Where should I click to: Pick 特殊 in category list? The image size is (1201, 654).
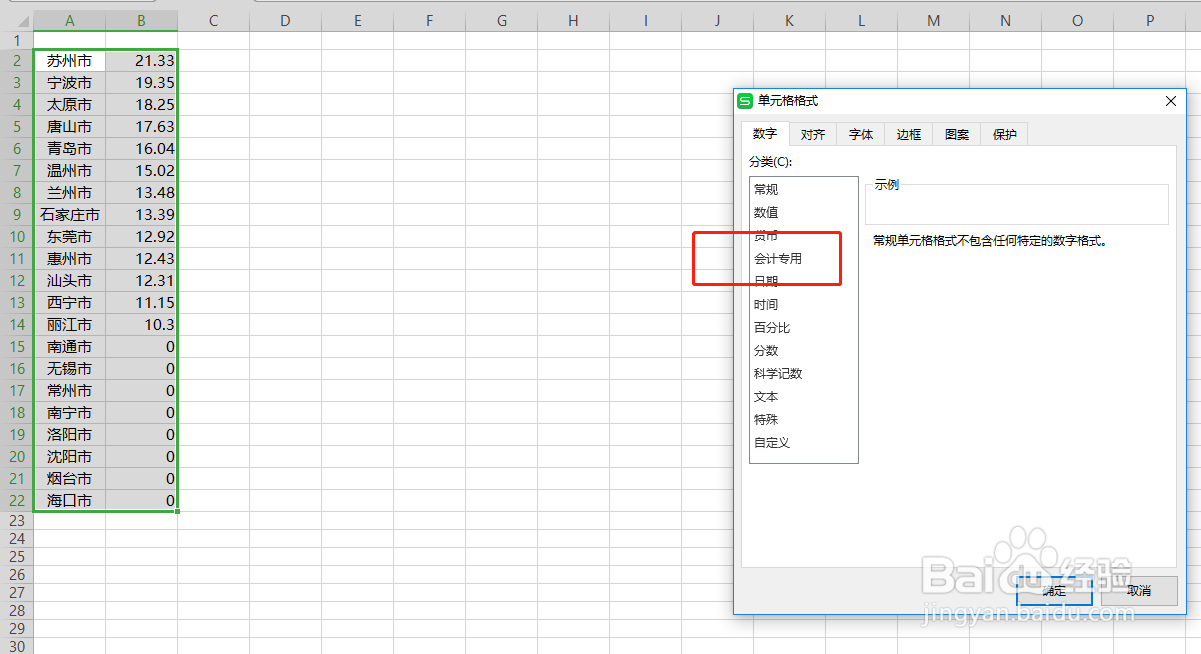point(804,419)
